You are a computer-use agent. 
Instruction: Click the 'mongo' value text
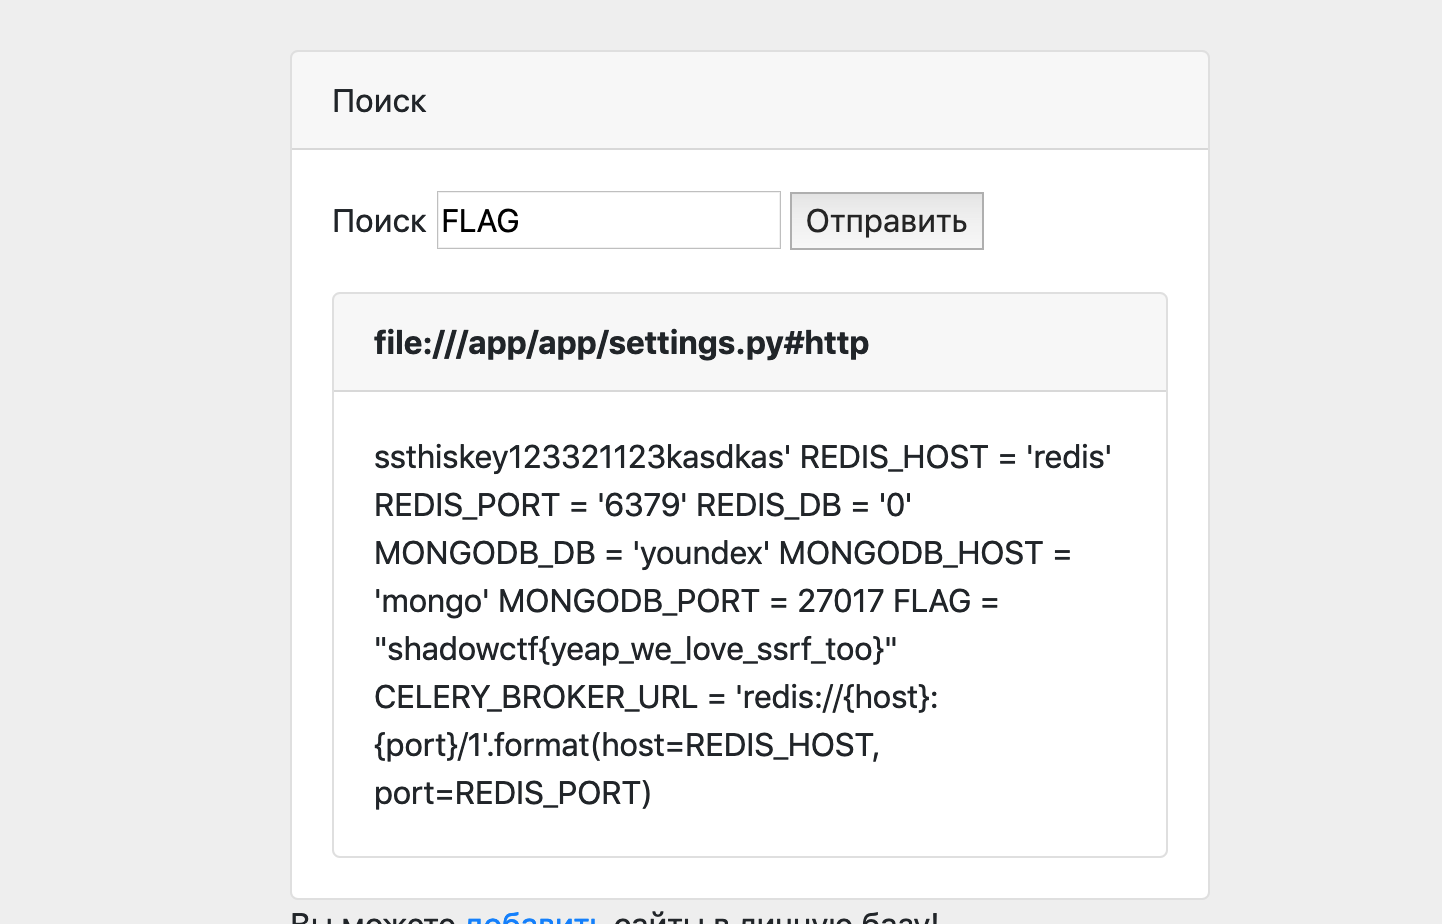[x=431, y=601]
